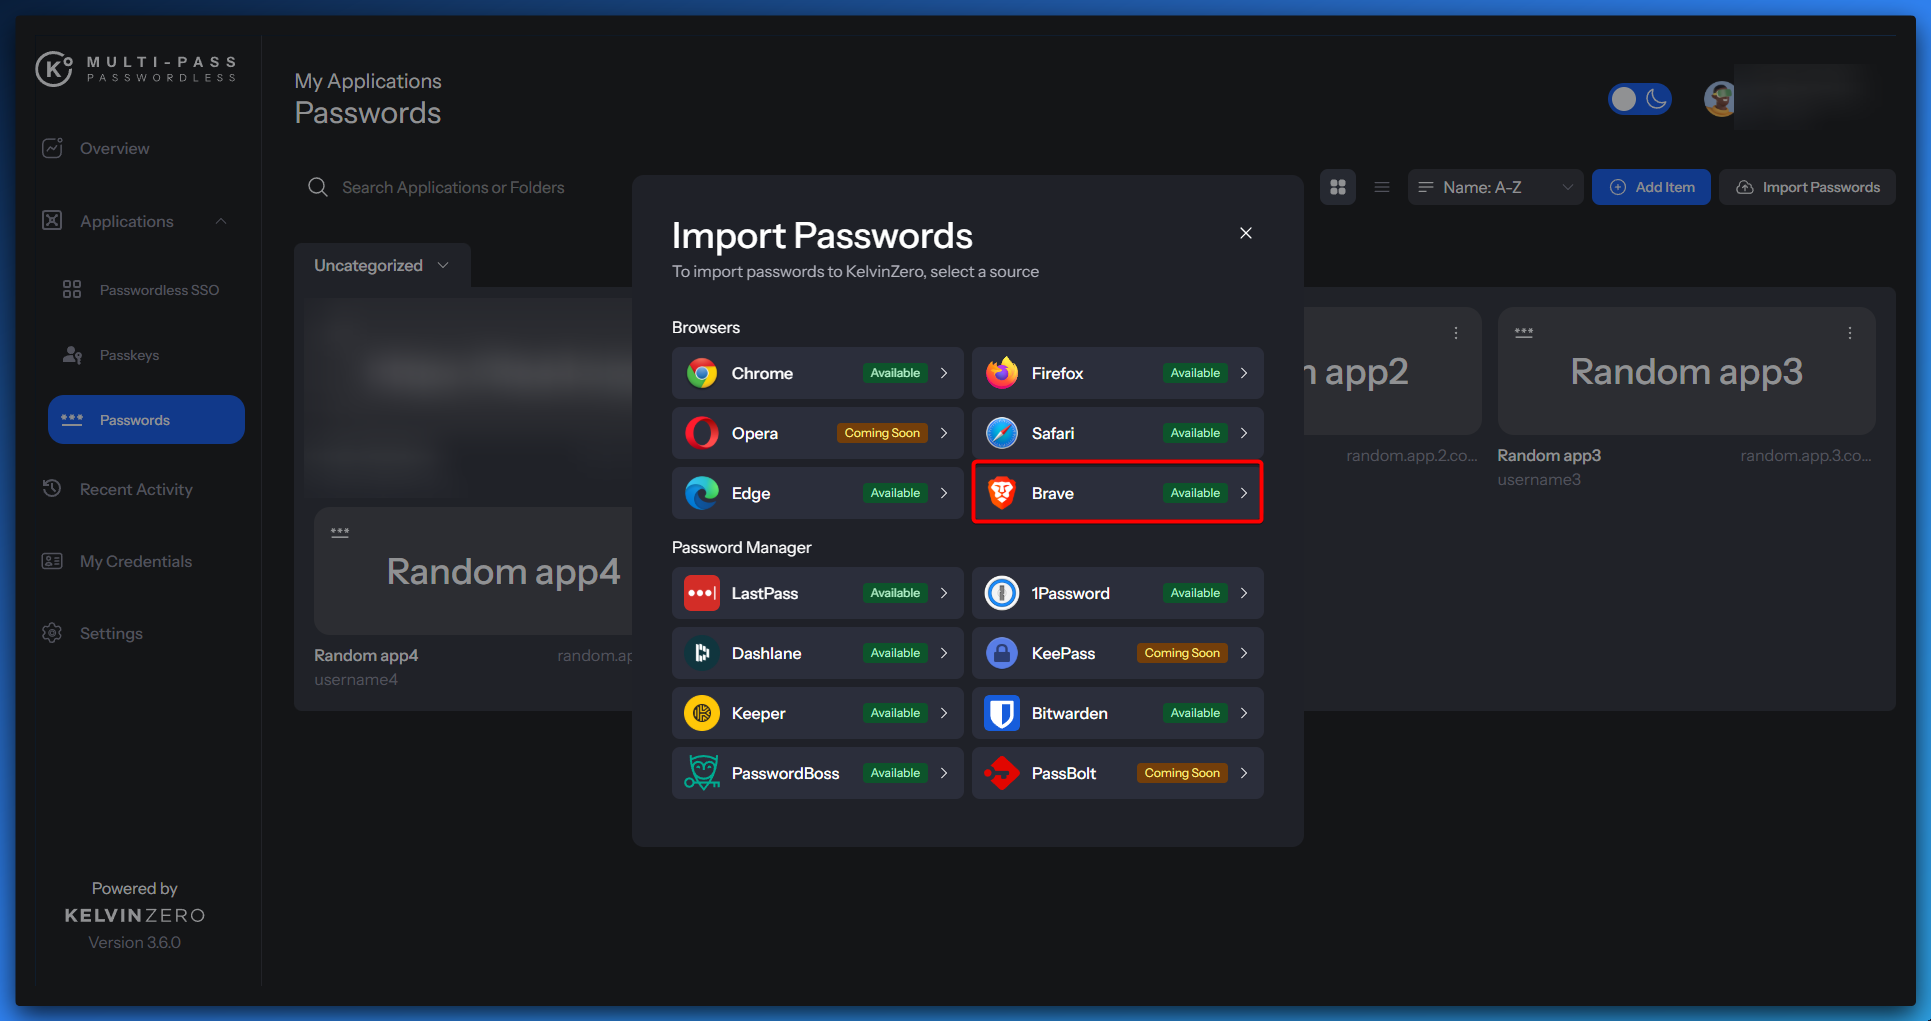Screen dimensions: 1931x1021
Task: Switch to grid view layout
Action: (1337, 187)
